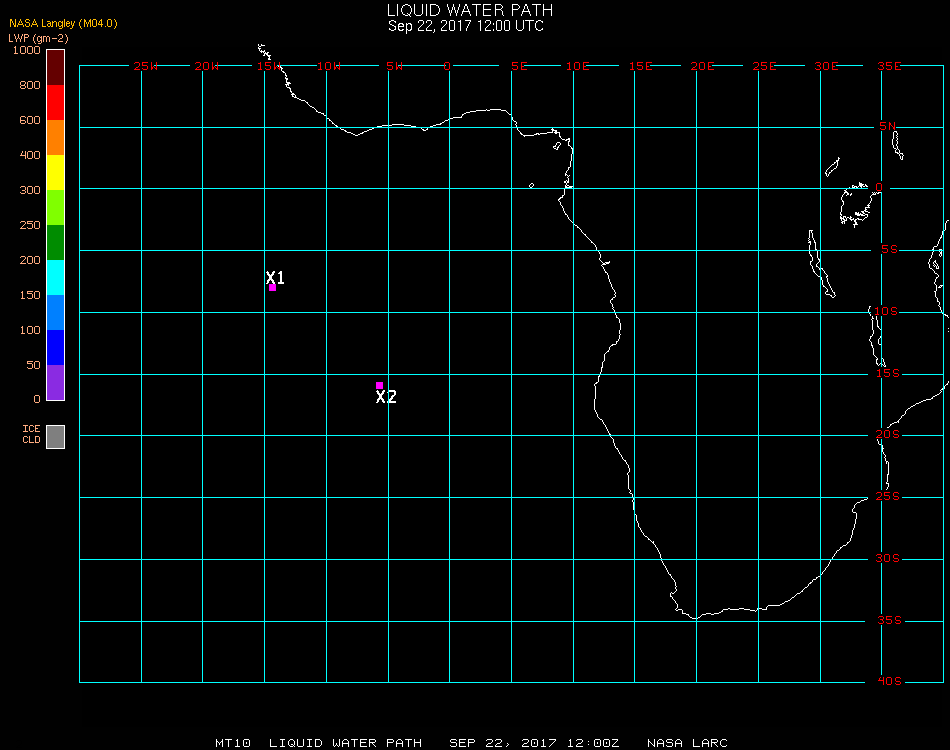Click the 10E longitude label
The width and height of the screenshot is (950, 750).
pyautogui.click(x=577, y=66)
